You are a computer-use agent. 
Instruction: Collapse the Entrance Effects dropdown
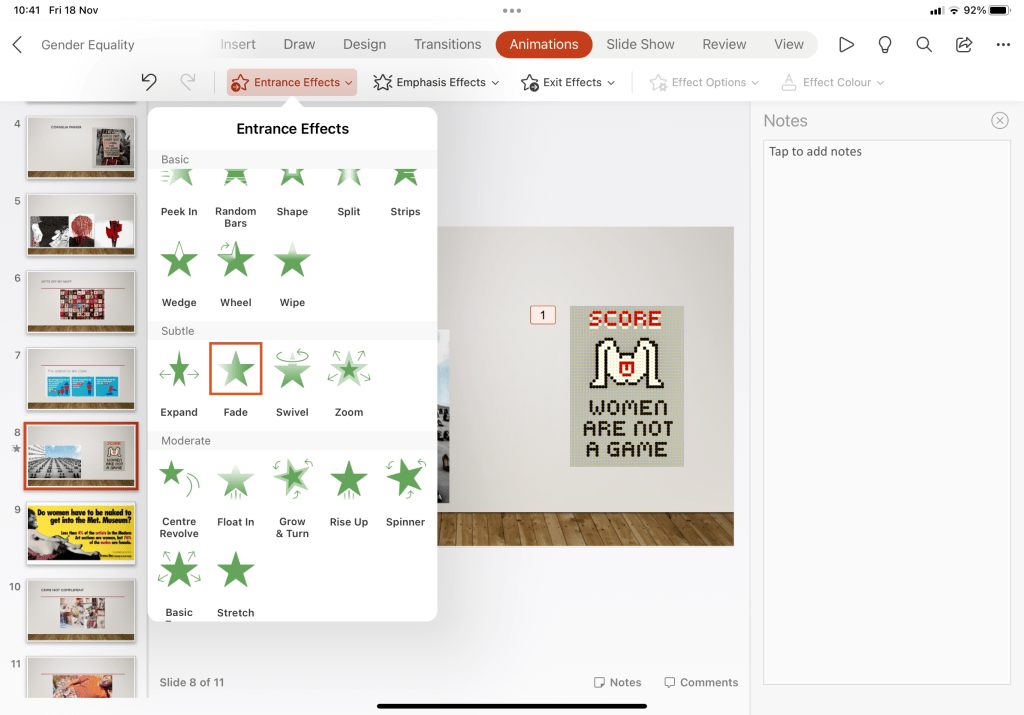coord(292,82)
